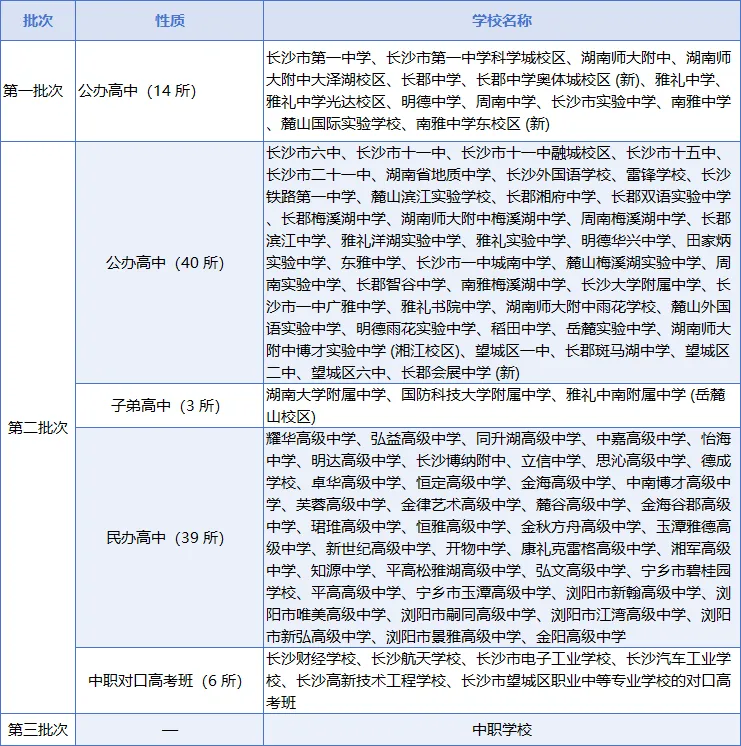The width and height of the screenshot is (741, 746).
Task: Select the '公办高中 (14 所)' cell
Action: pyautogui.click(x=169, y=91)
